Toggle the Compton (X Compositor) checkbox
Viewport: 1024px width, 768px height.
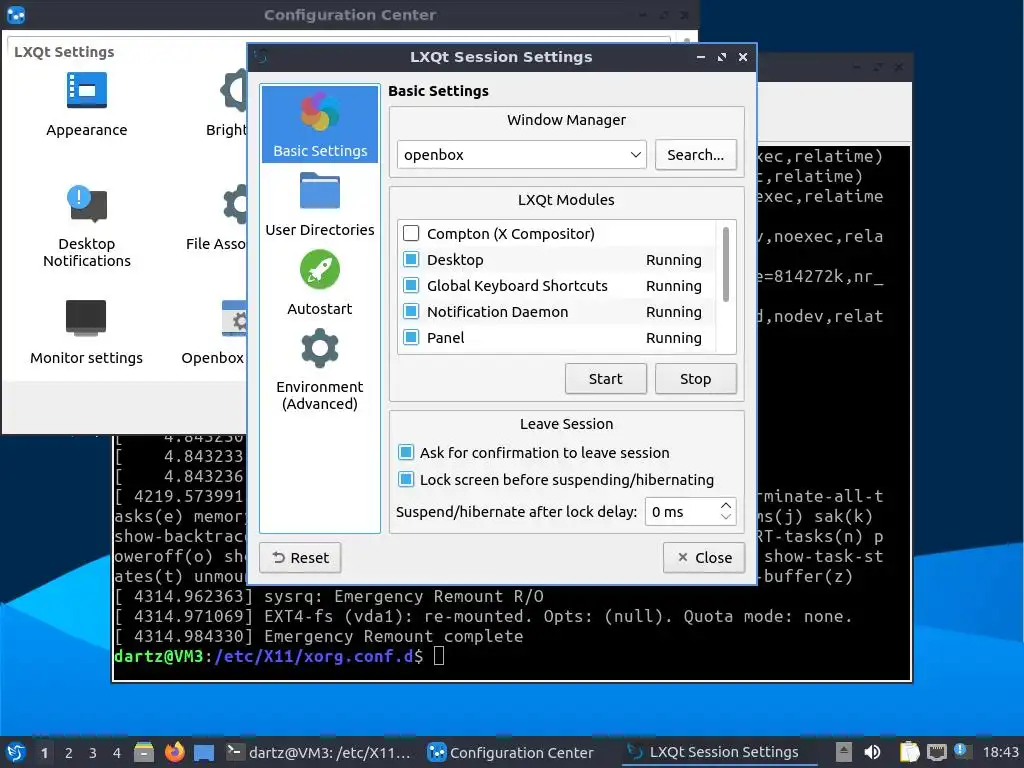point(411,233)
